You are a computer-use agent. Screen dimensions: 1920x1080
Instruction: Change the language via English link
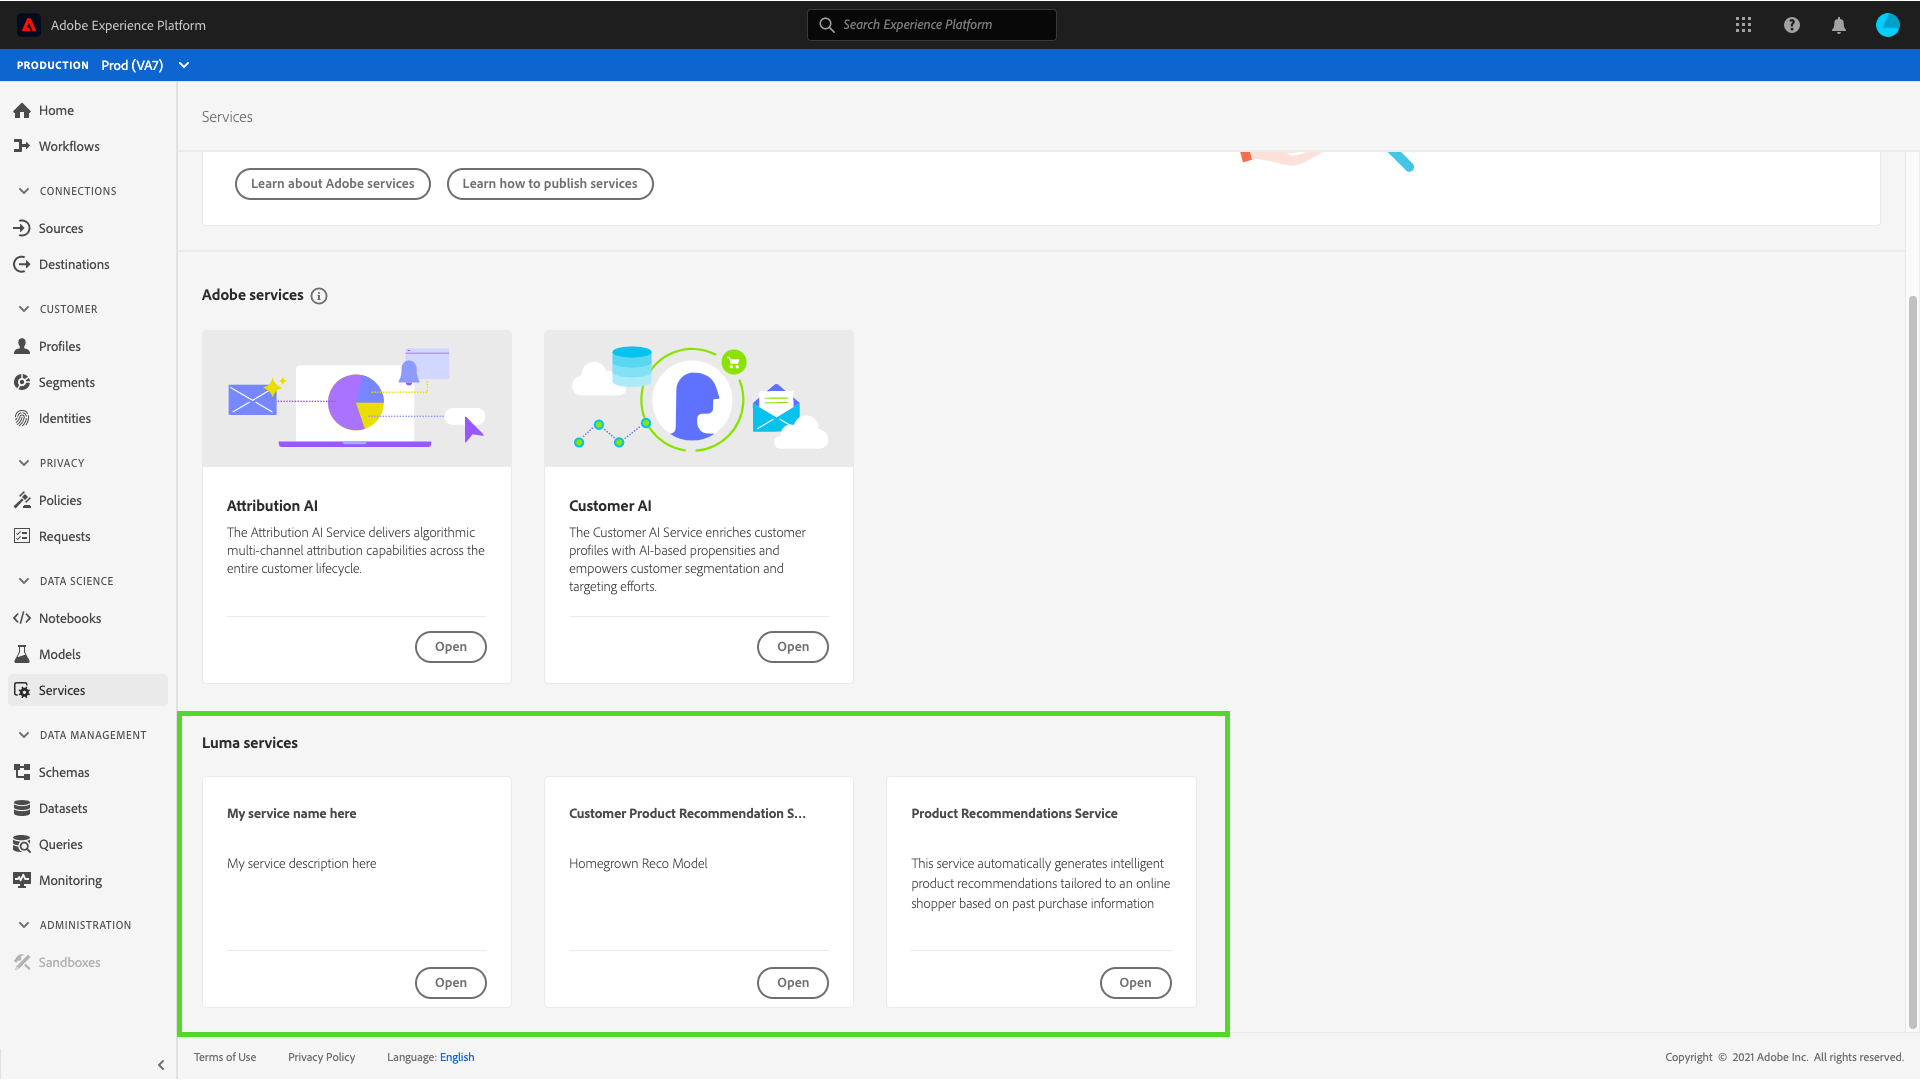click(457, 1057)
